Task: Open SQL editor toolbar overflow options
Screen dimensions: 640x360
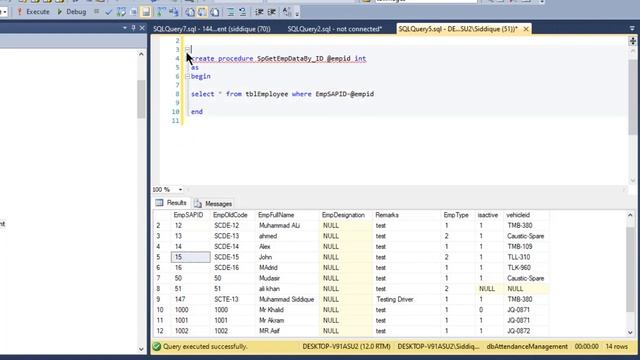Action: click(x=297, y=12)
